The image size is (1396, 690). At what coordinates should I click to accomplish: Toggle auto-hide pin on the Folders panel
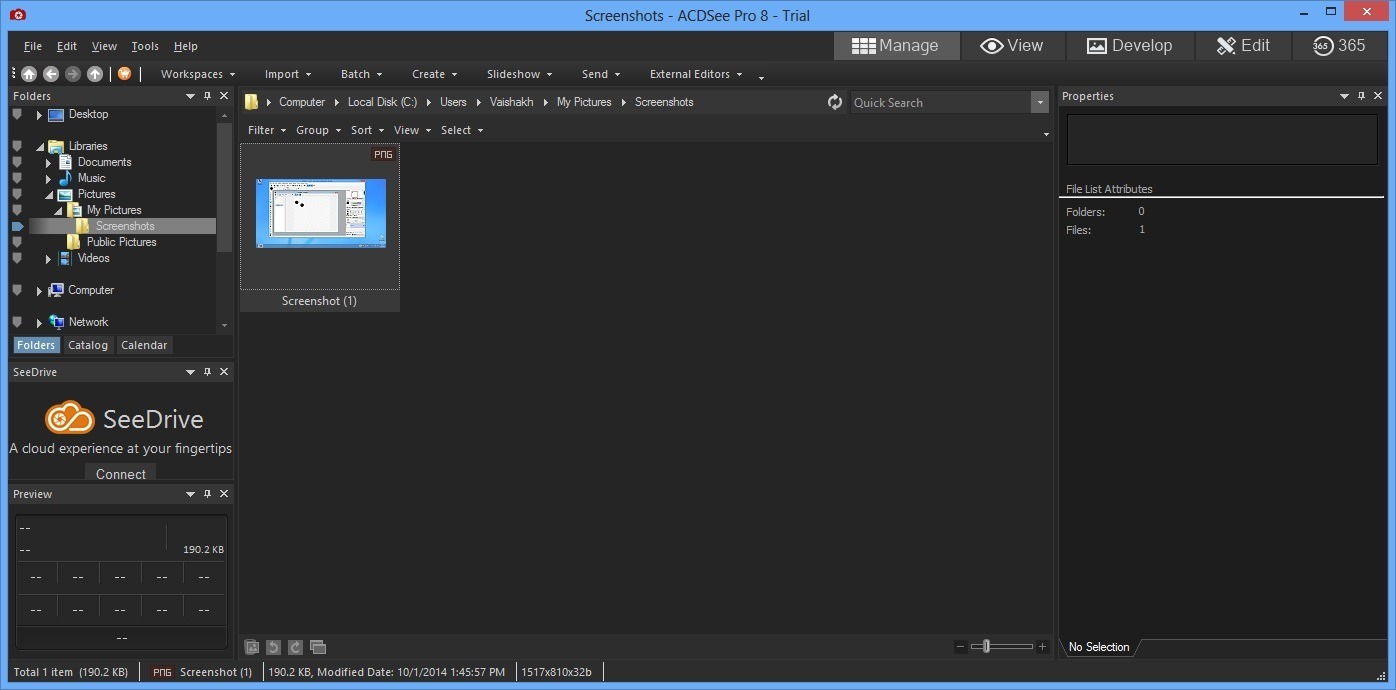[x=207, y=95]
